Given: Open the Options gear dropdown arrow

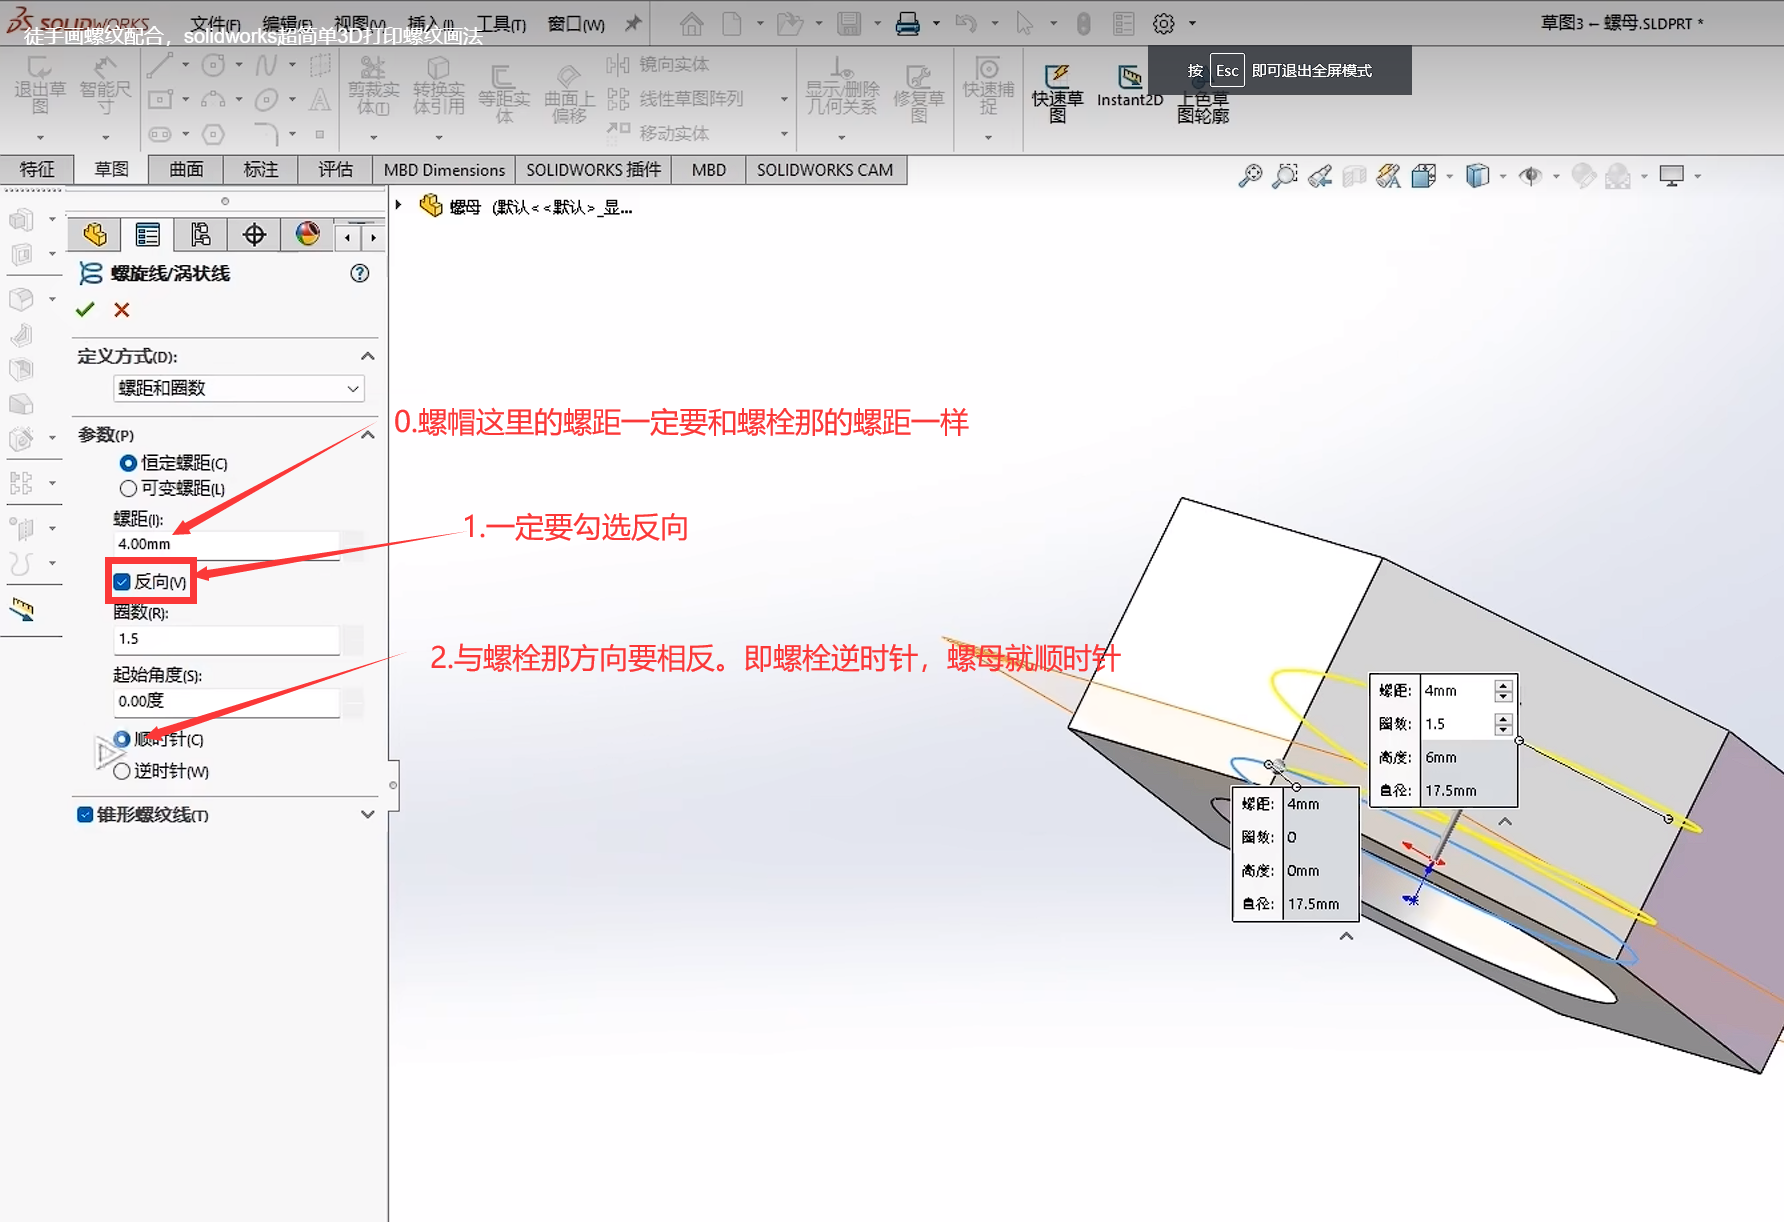Looking at the screenshot, I should point(1192,23).
